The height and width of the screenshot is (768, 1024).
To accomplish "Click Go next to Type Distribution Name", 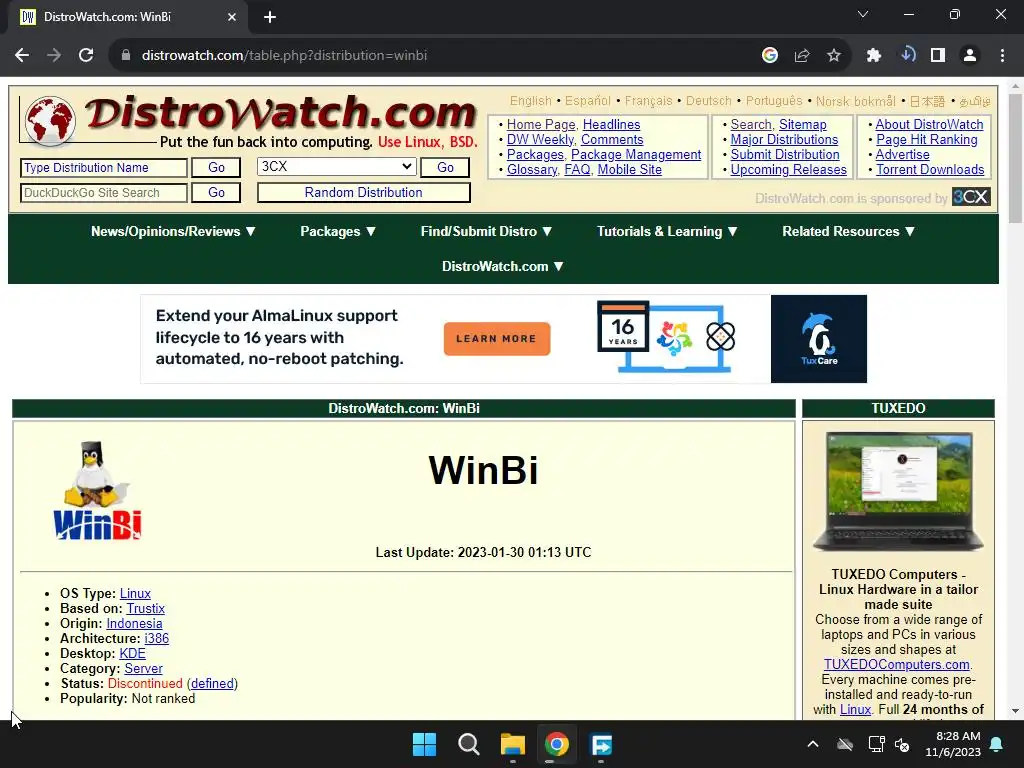I will [x=216, y=168].
